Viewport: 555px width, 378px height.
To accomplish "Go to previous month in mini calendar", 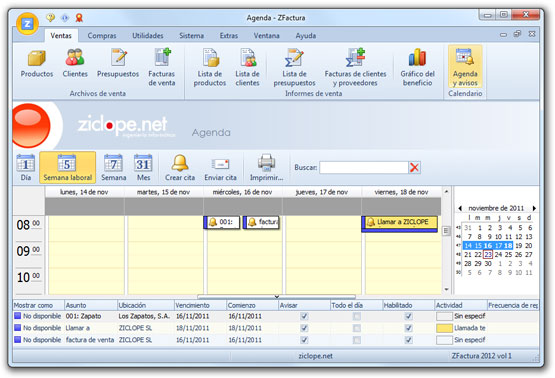I will pos(460,208).
